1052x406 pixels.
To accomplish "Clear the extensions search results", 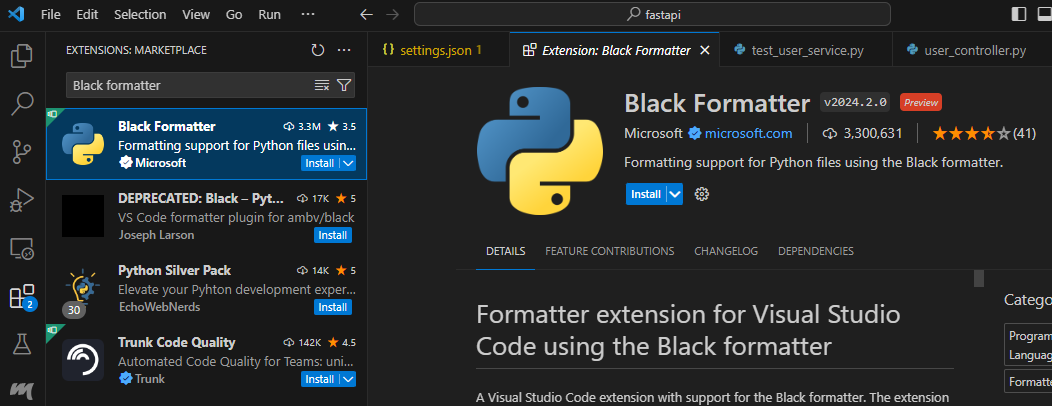I will pyautogui.click(x=322, y=85).
